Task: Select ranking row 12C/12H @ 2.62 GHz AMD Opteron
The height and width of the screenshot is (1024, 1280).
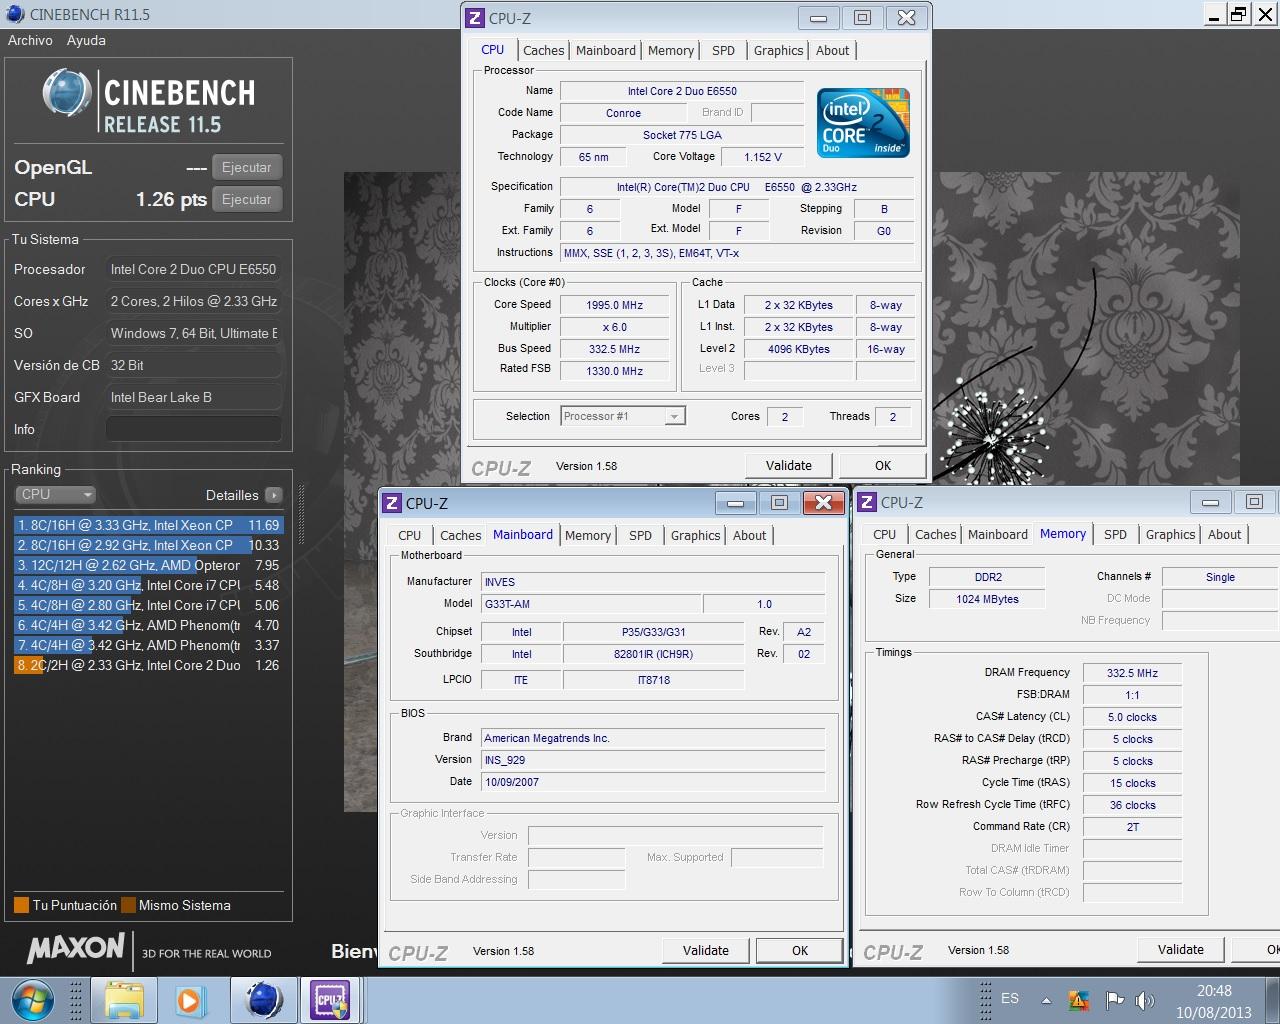Action: (x=149, y=565)
